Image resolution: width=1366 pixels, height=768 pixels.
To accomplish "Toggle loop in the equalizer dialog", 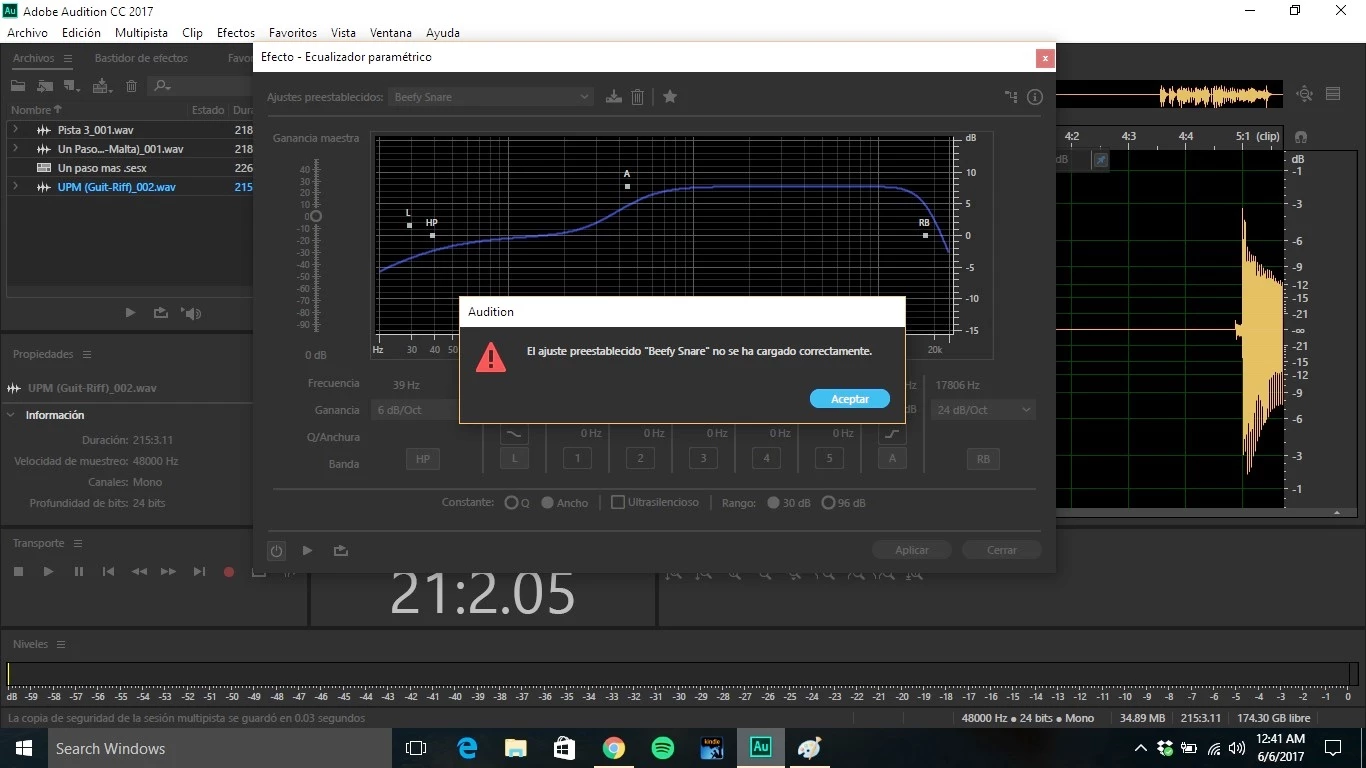I will [341, 550].
